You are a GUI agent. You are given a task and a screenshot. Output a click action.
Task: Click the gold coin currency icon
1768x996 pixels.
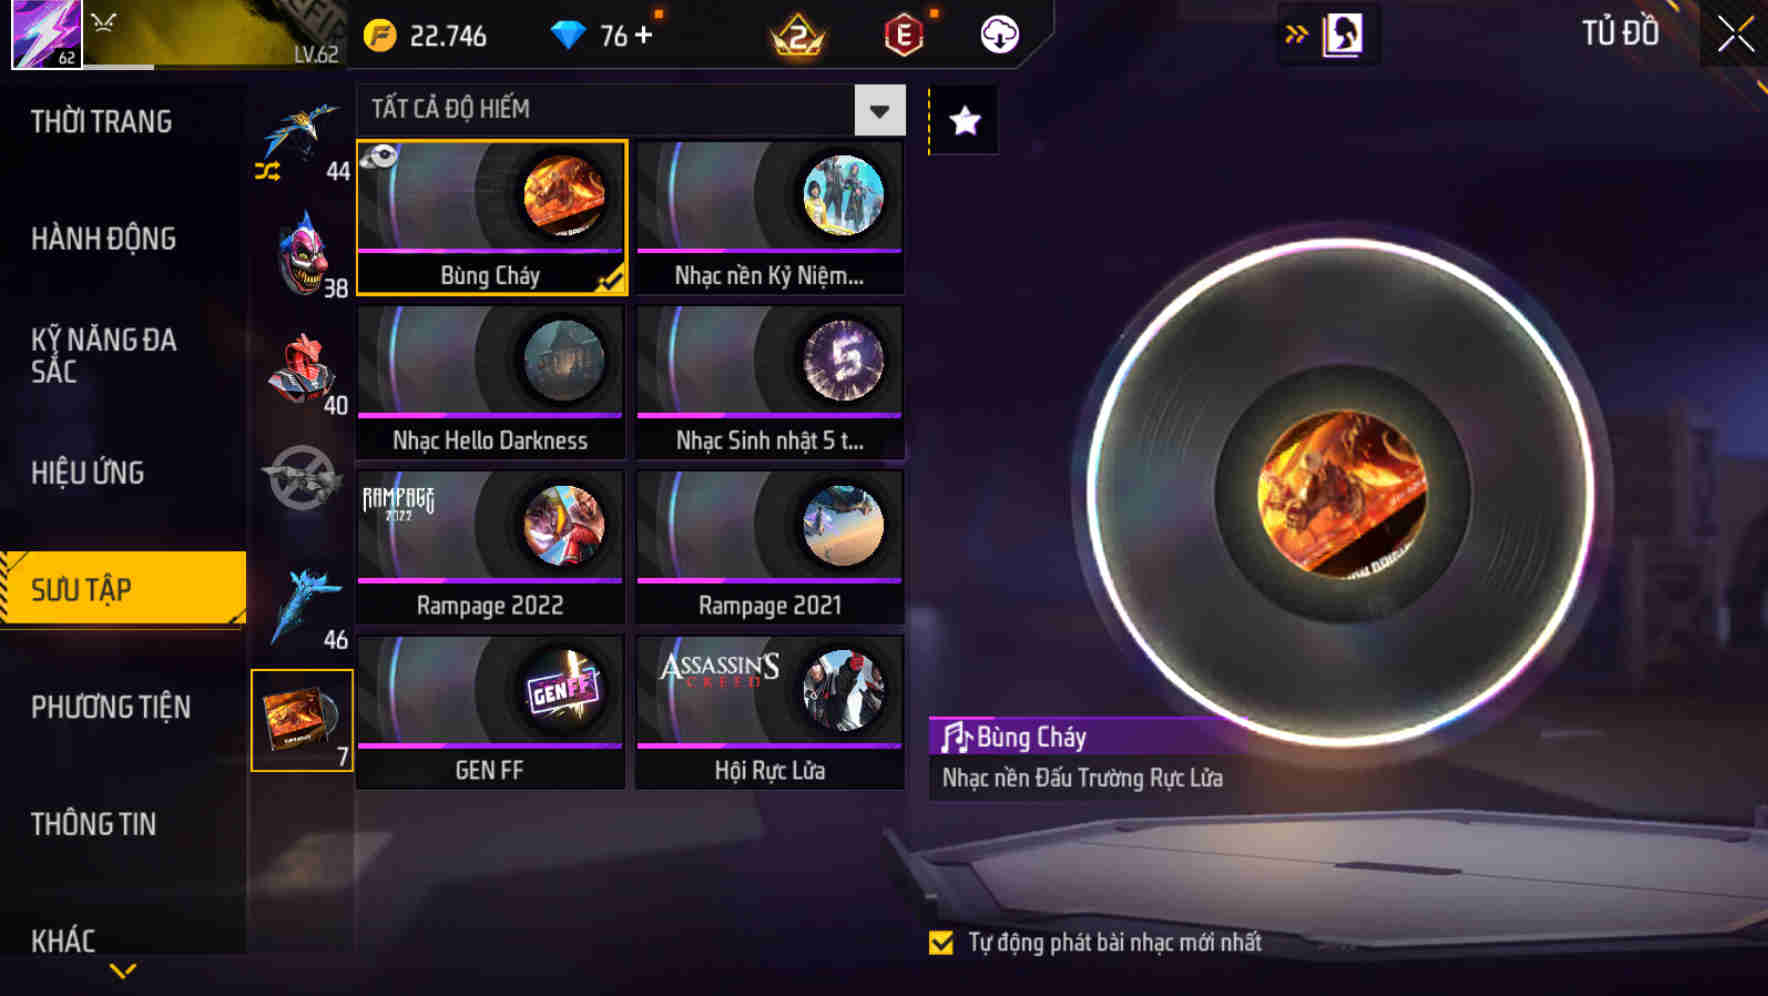[380, 36]
